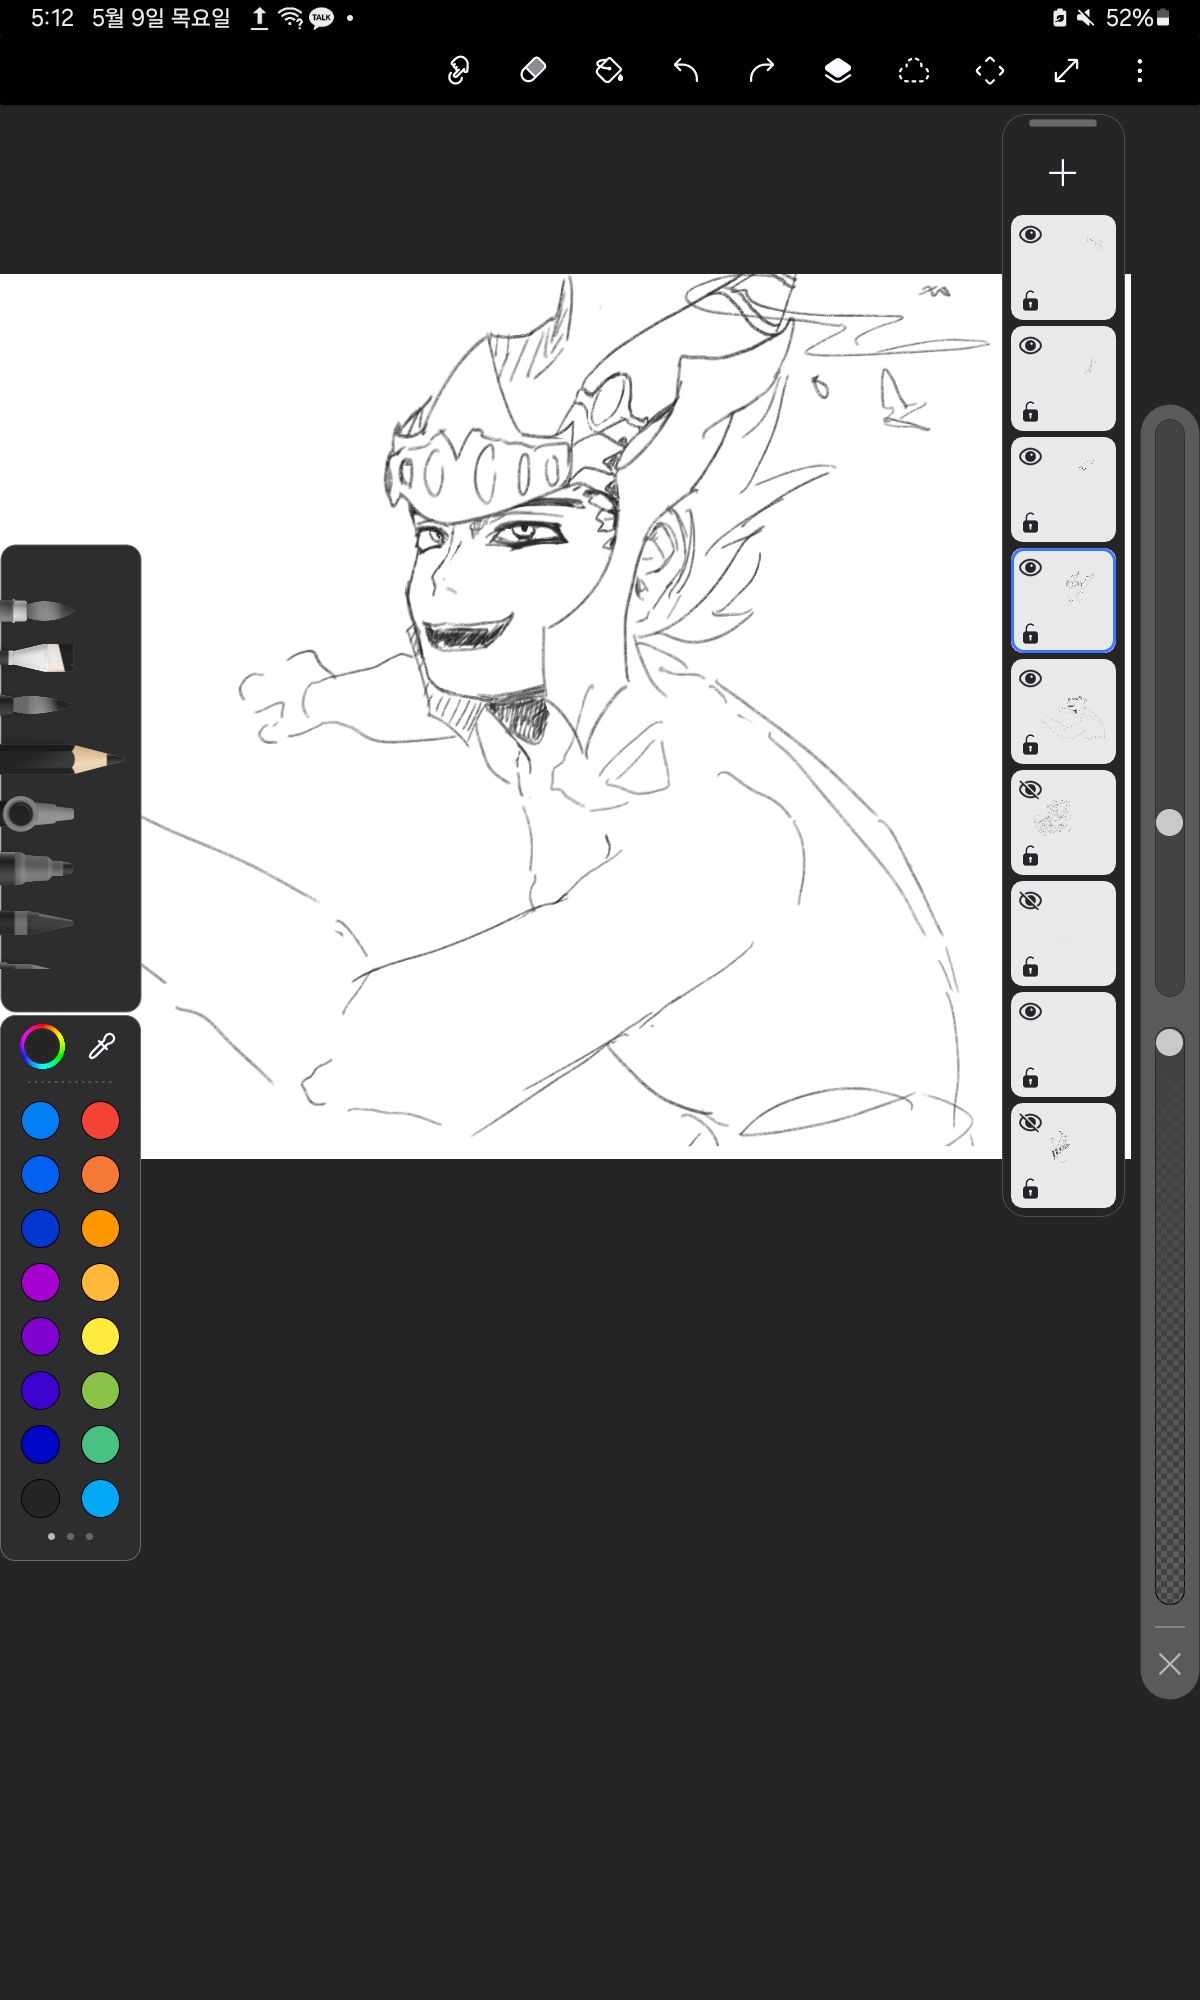The width and height of the screenshot is (1200, 2000).
Task: Toggle fullscreen canvas with the arrows icon
Action: click(1066, 70)
